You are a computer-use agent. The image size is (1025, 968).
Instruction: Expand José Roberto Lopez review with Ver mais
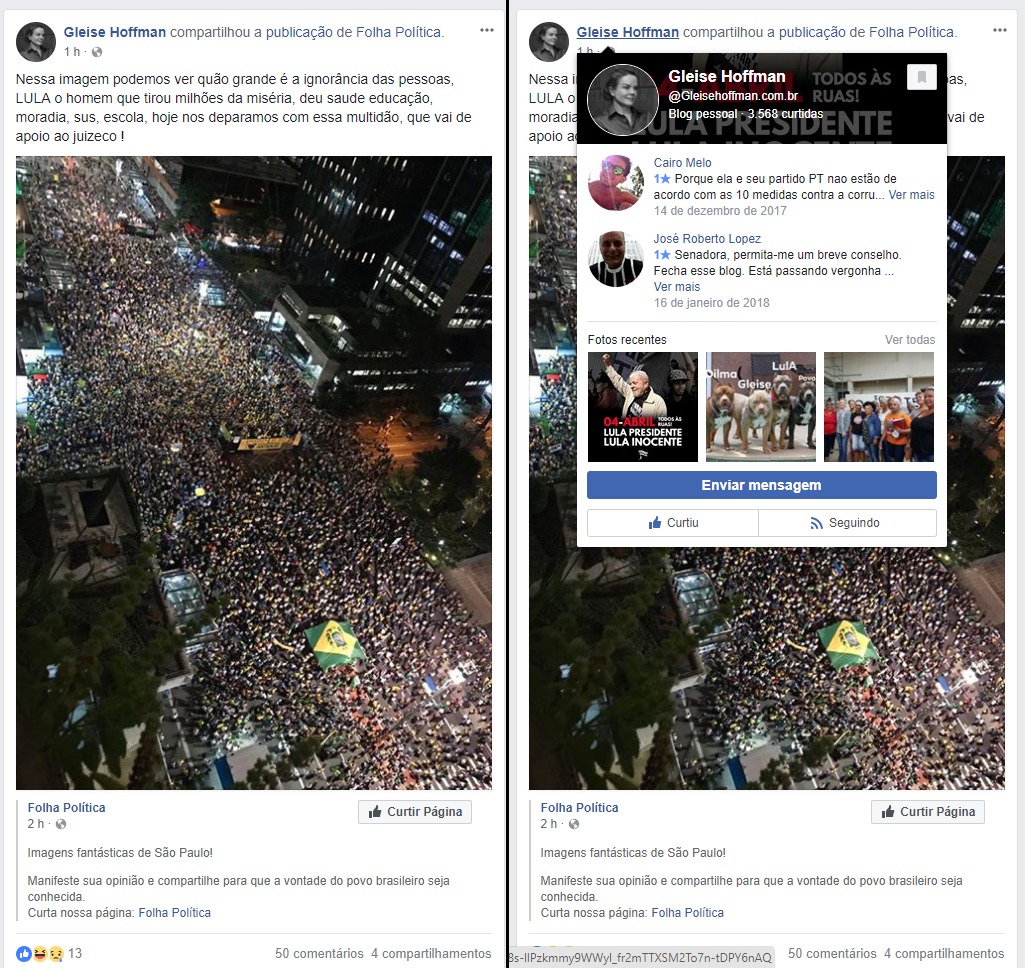coord(677,287)
